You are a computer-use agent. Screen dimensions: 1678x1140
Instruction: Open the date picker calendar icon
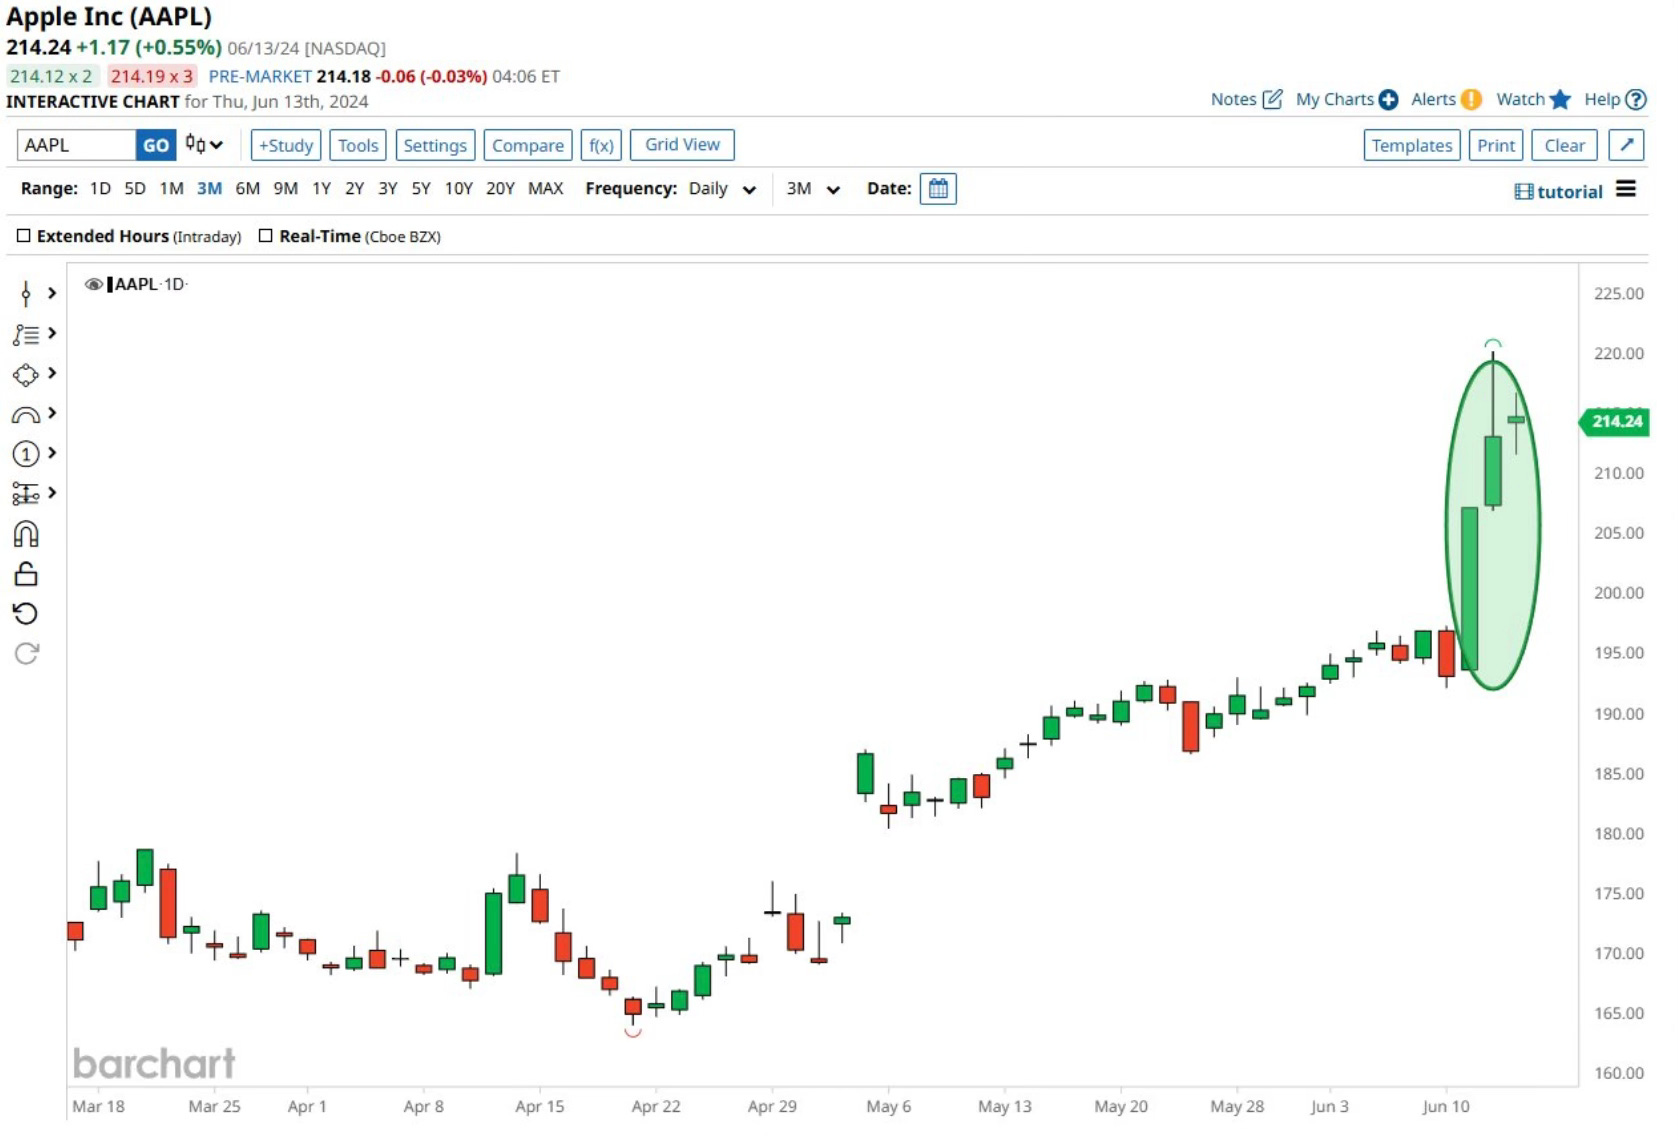938,188
